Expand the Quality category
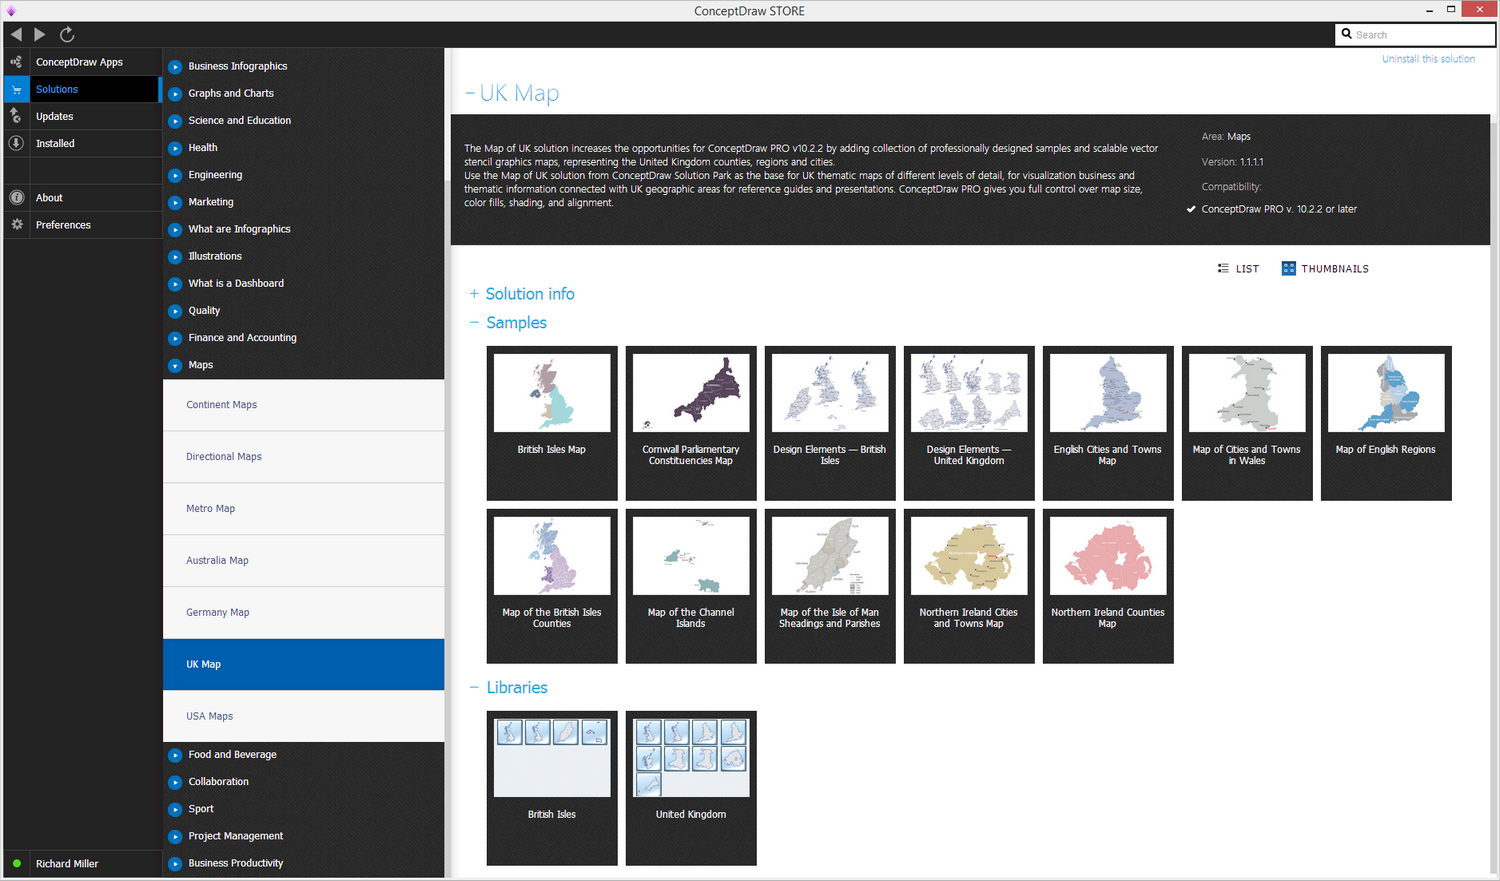 175,311
